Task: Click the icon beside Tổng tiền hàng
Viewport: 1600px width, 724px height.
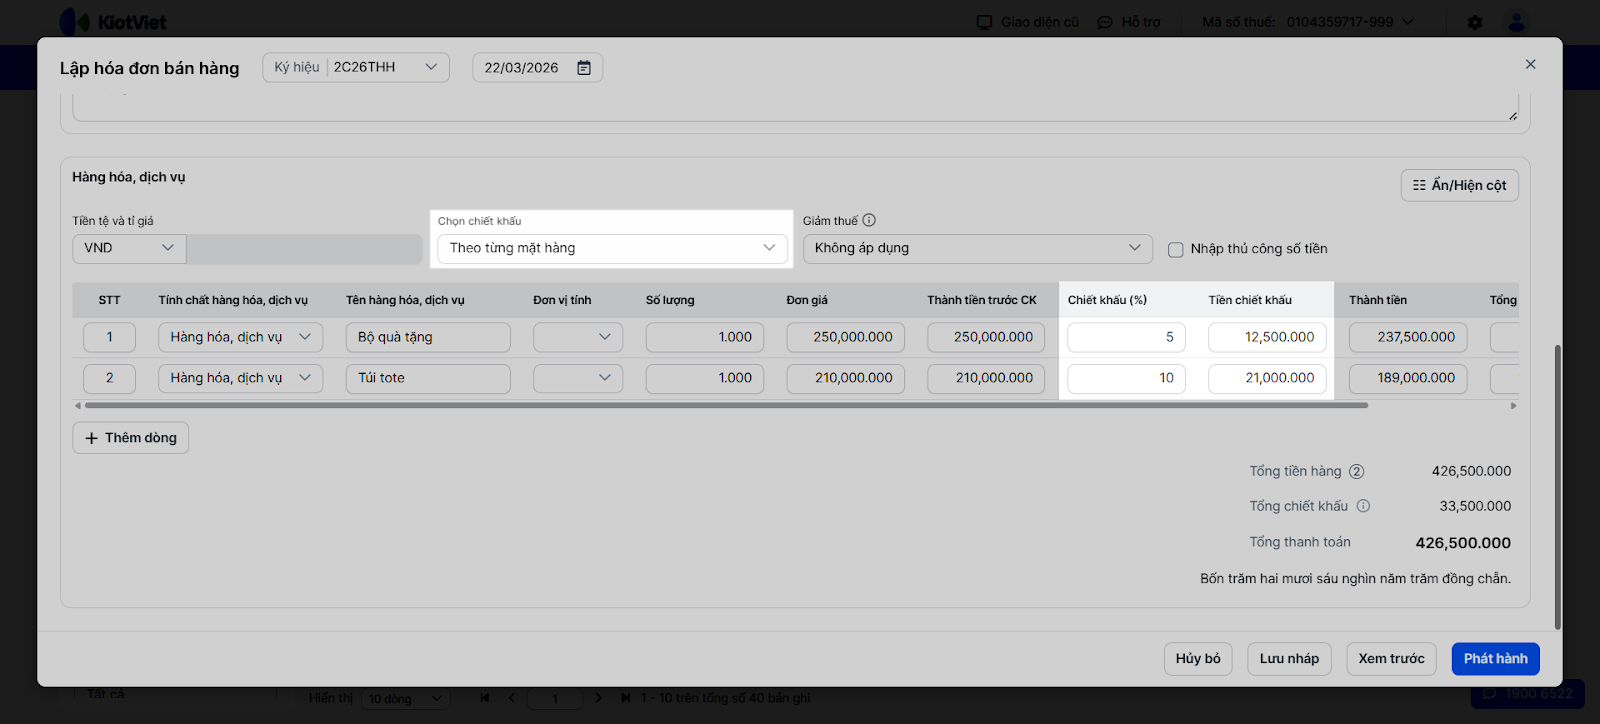Action: tap(1357, 471)
